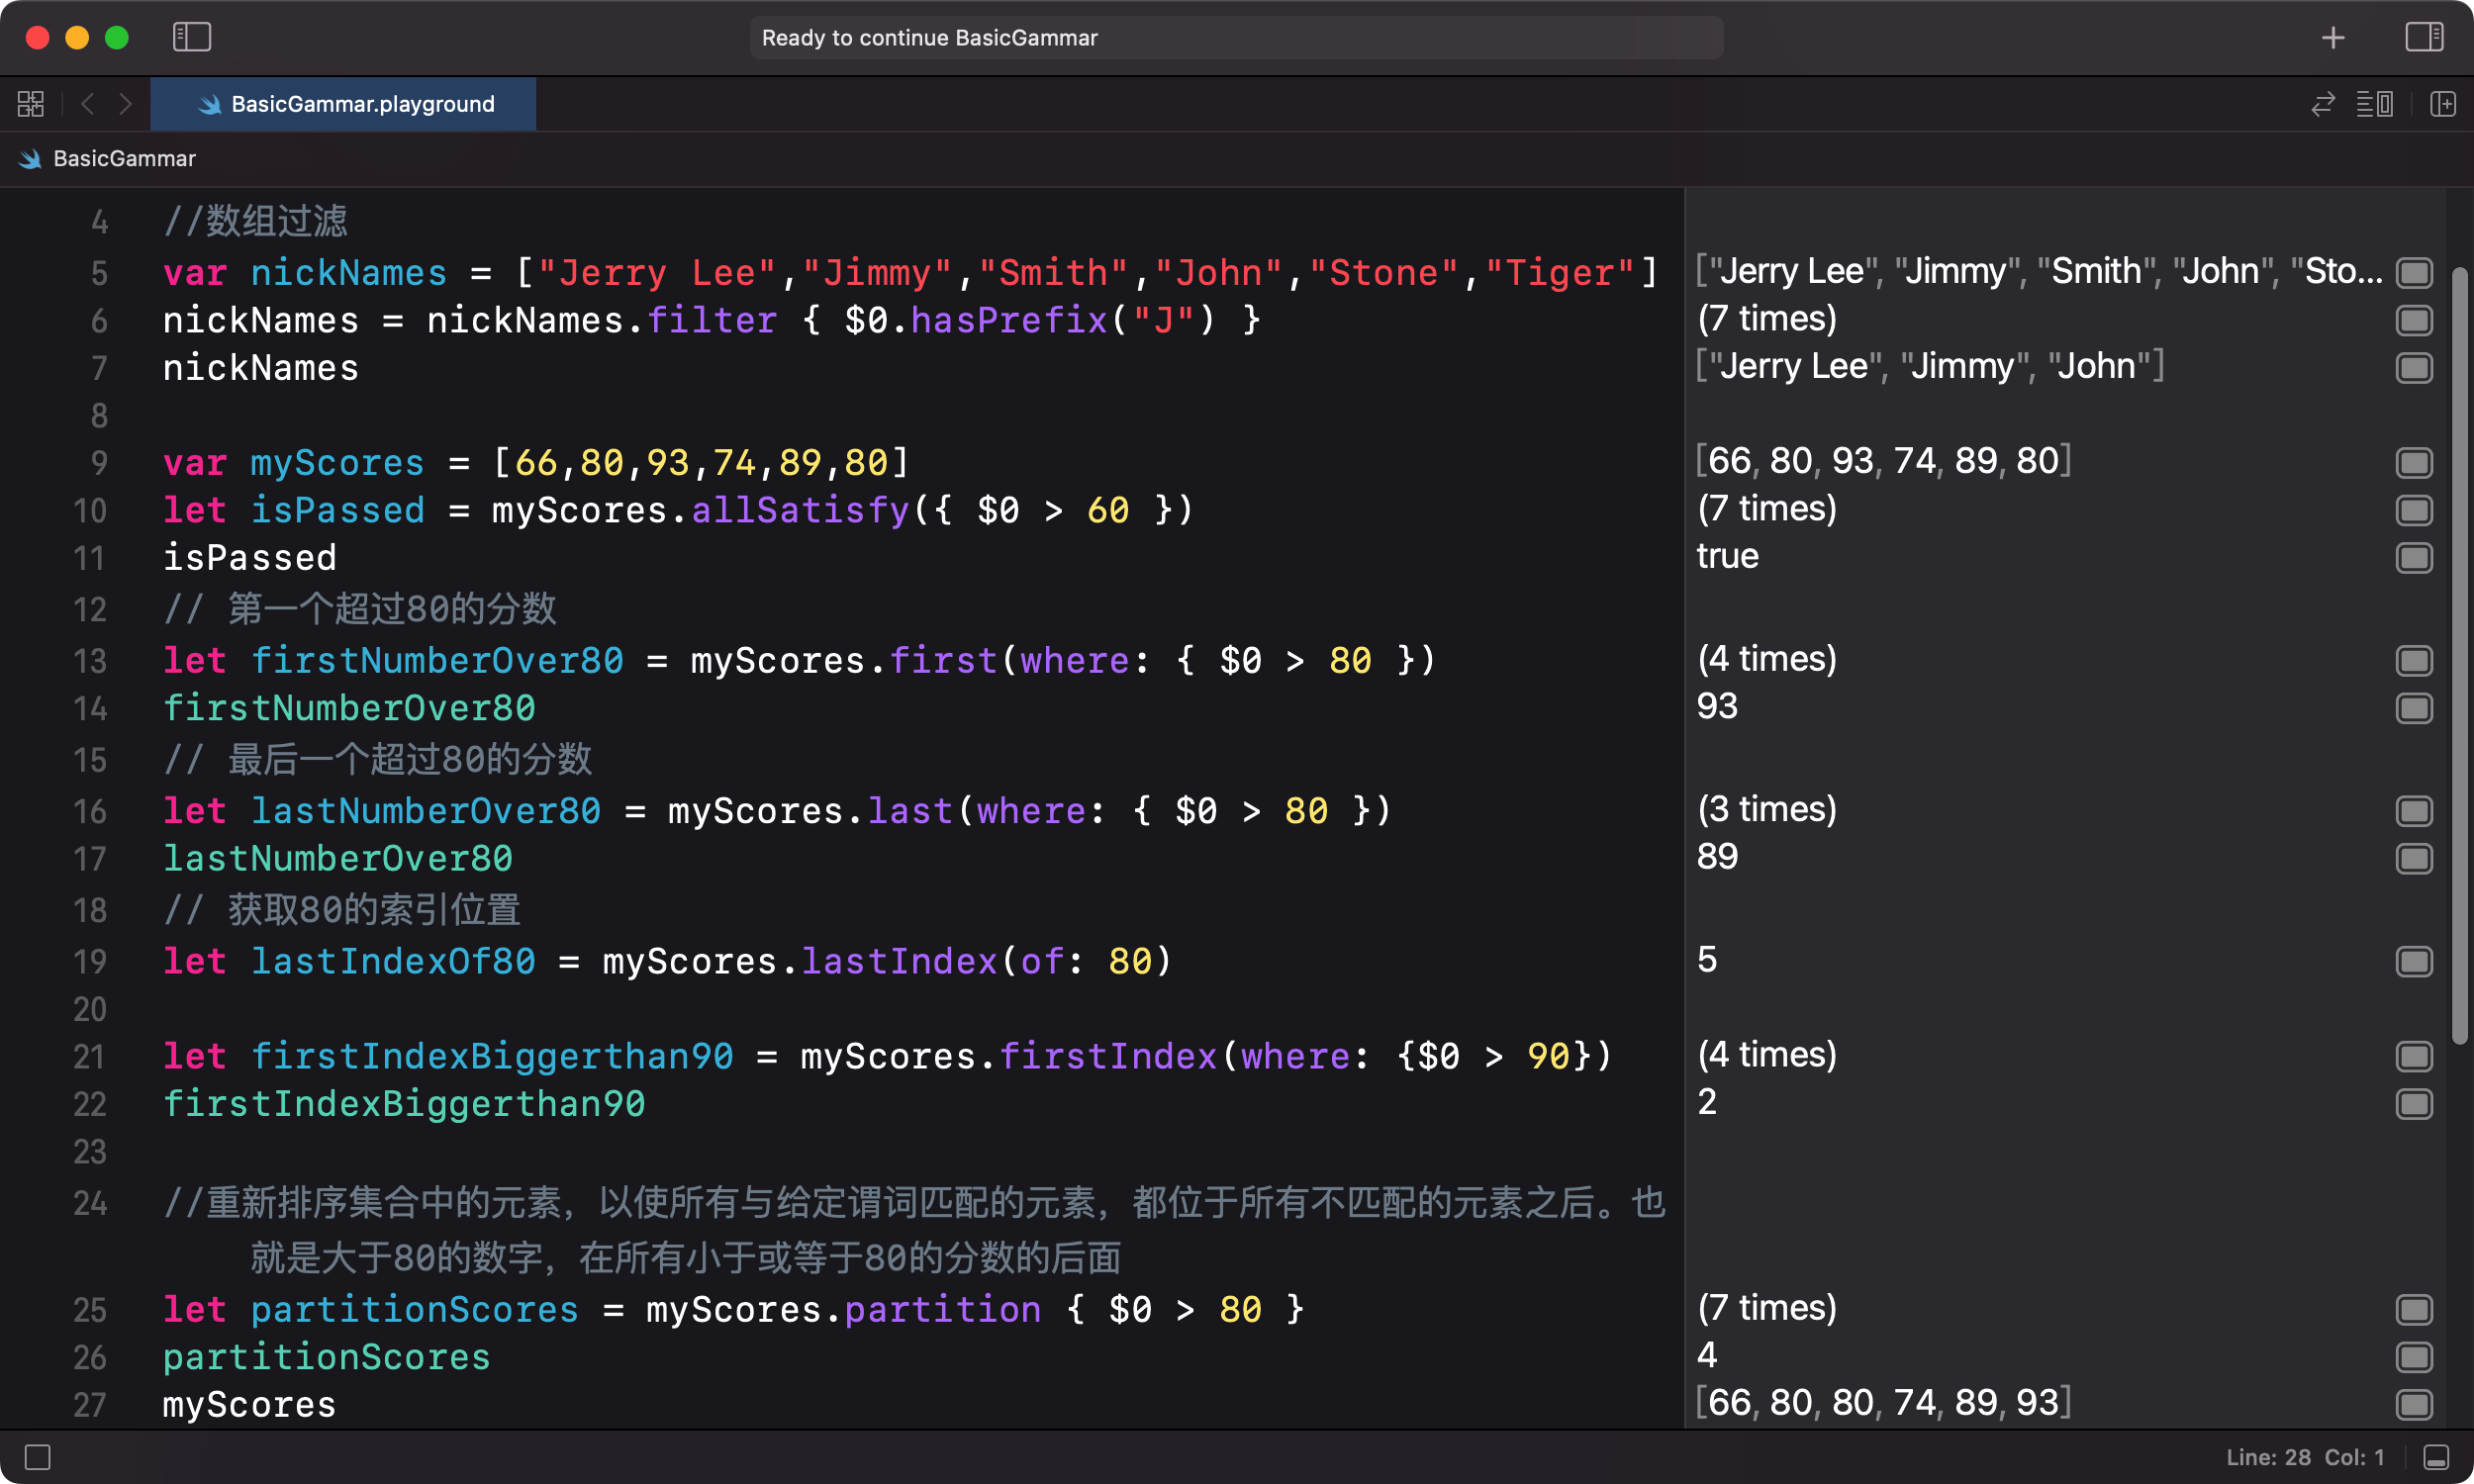The height and width of the screenshot is (1484, 2474).
Task: Go forward with the right chevron
Action: pyautogui.click(x=125, y=104)
